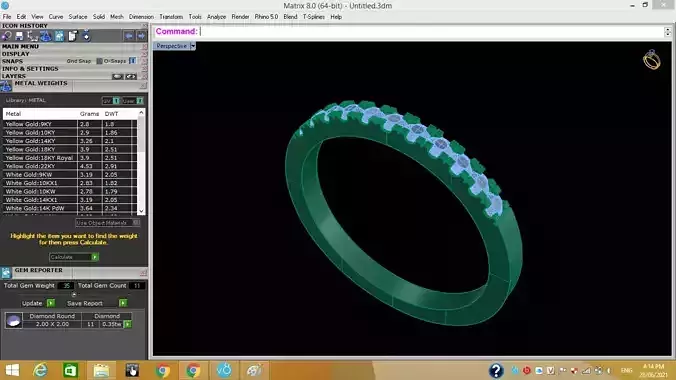Click the first Layers oval icon
The width and height of the screenshot is (676, 380).
point(118,76)
